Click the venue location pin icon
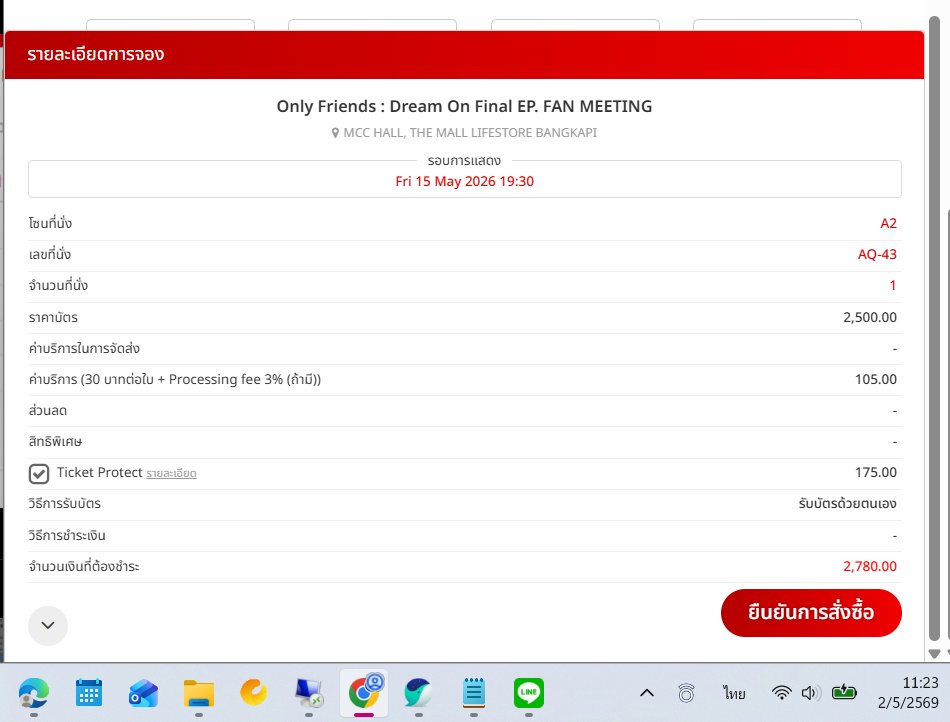Image resolution: width=950 pixels, height=722 pixels. coord(335,133)
